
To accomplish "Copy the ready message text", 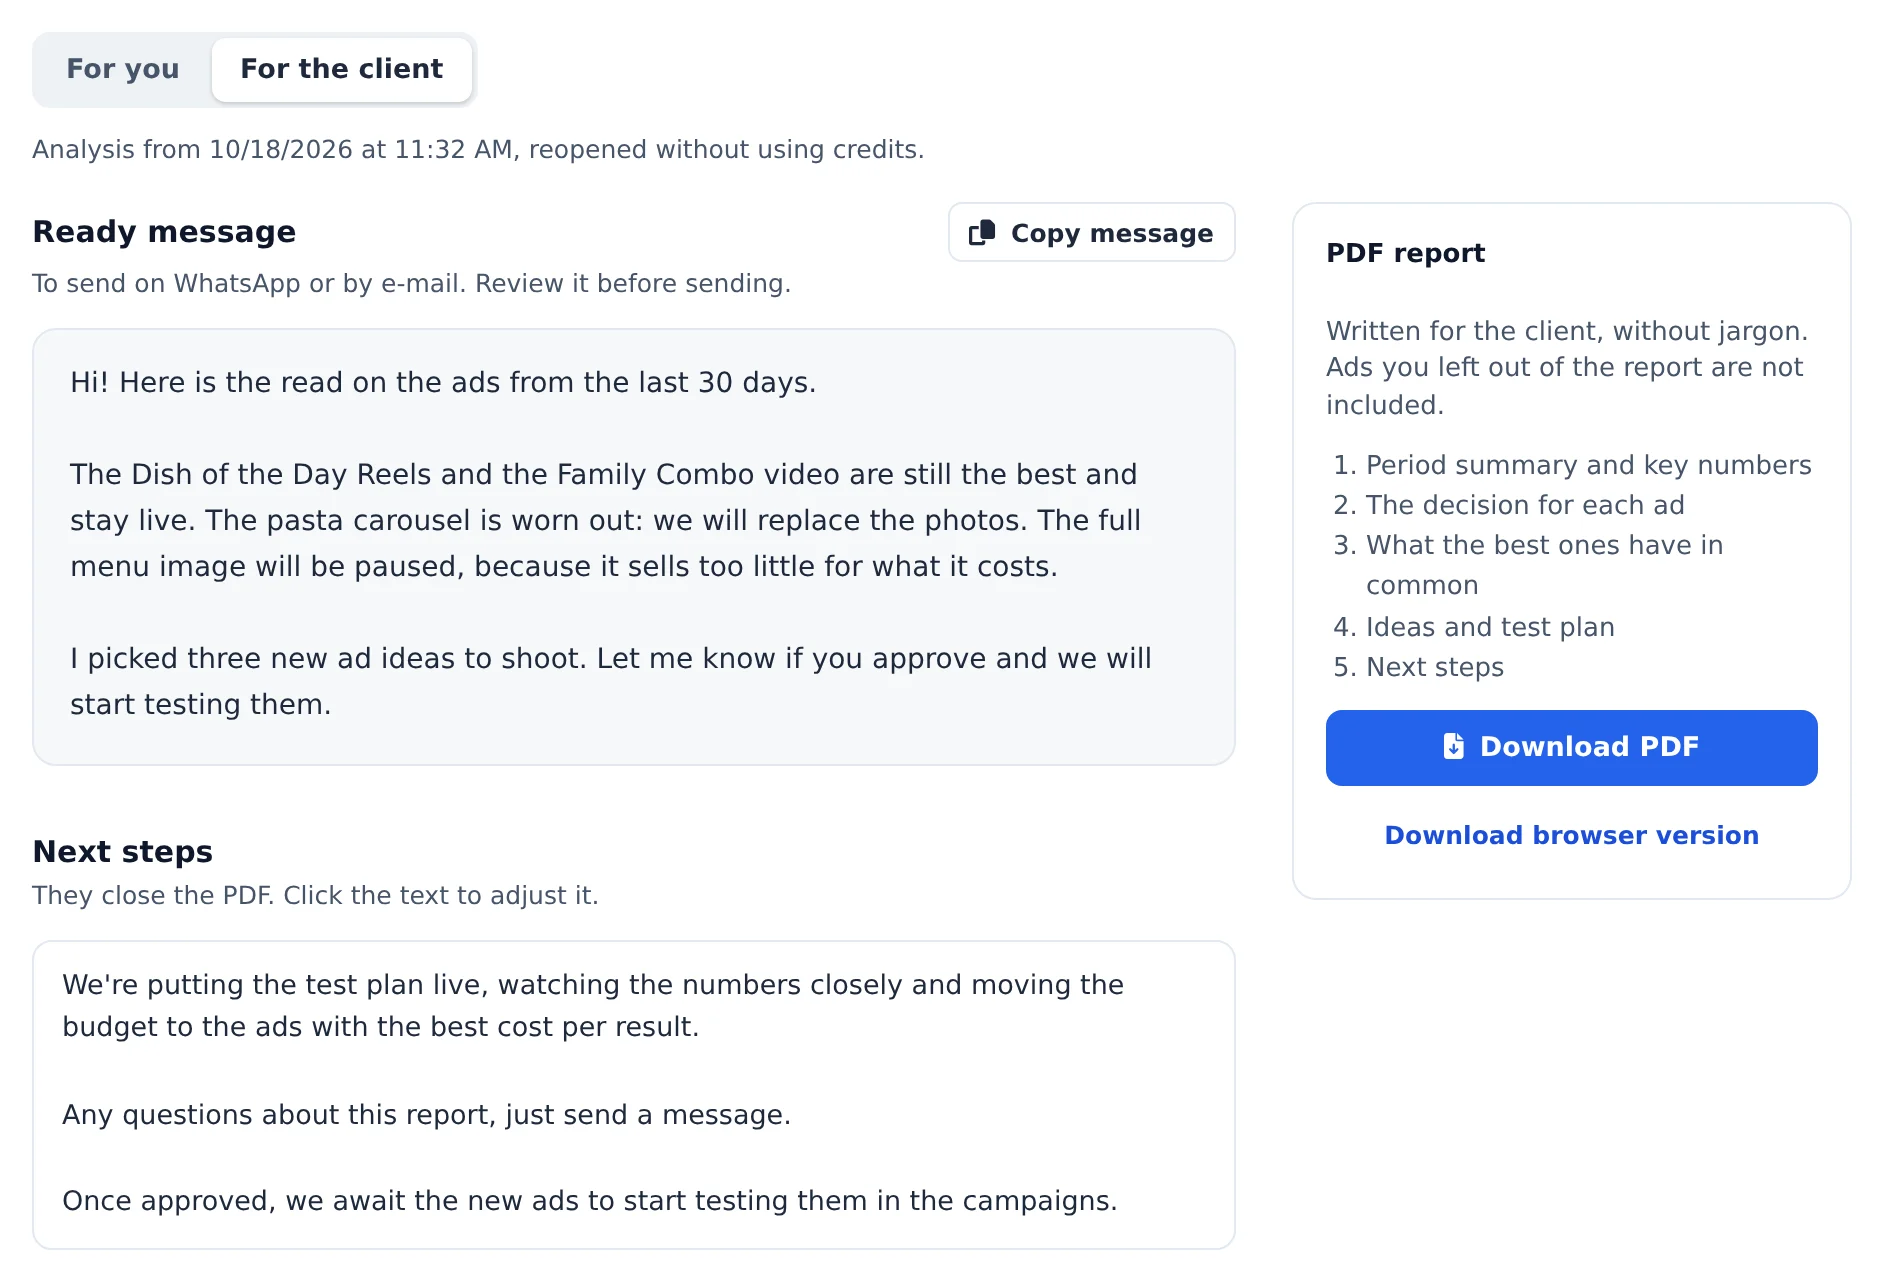I will [1092, 233].
